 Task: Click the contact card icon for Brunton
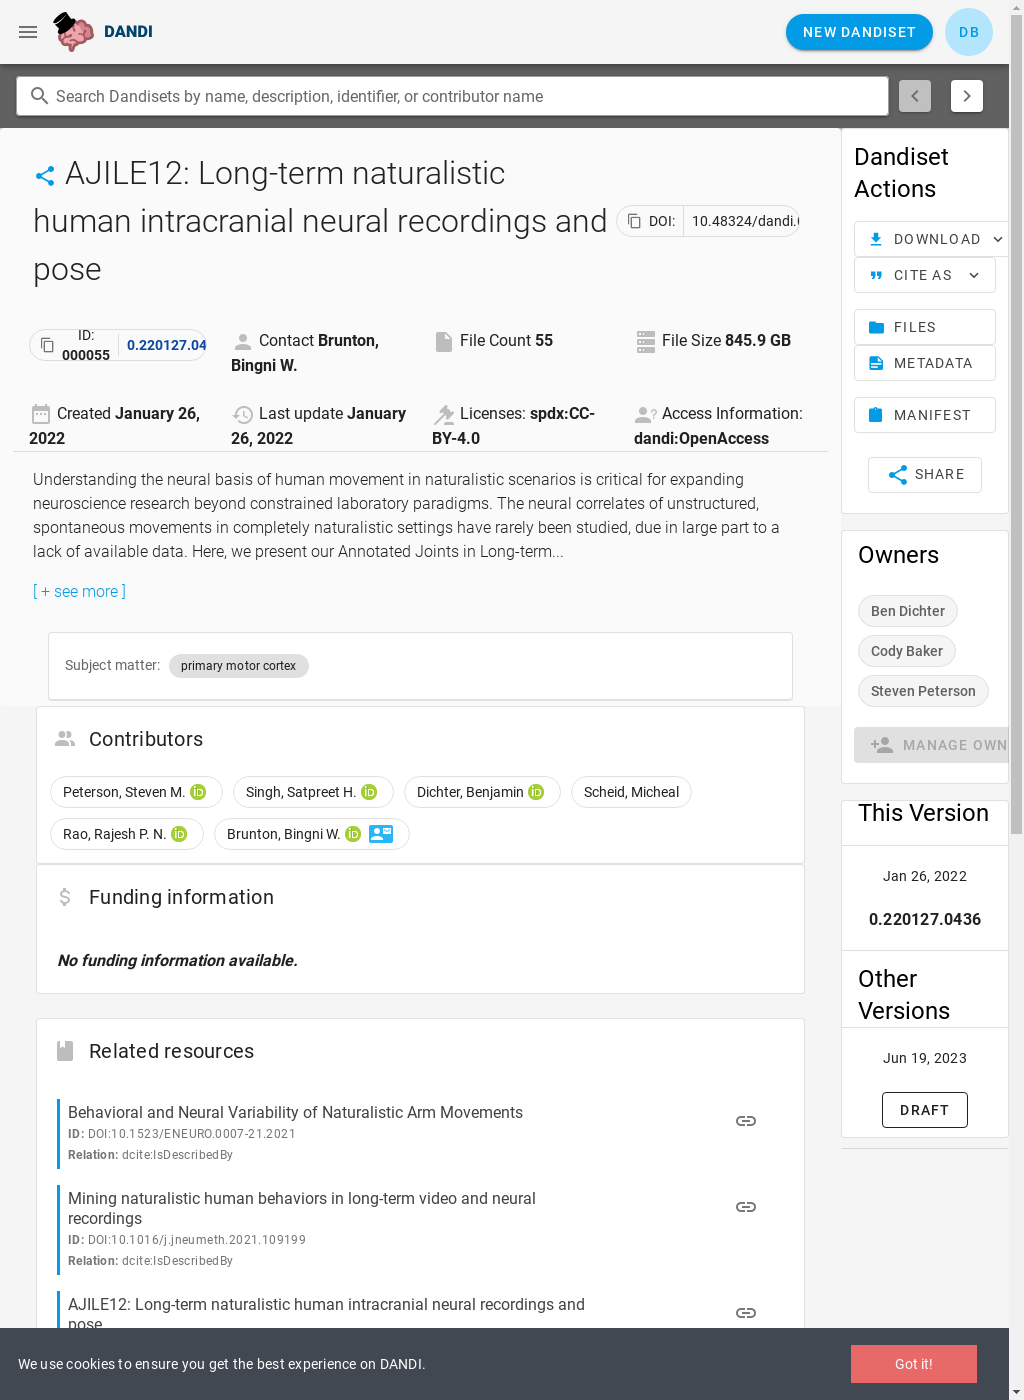(x=381, y=834)
